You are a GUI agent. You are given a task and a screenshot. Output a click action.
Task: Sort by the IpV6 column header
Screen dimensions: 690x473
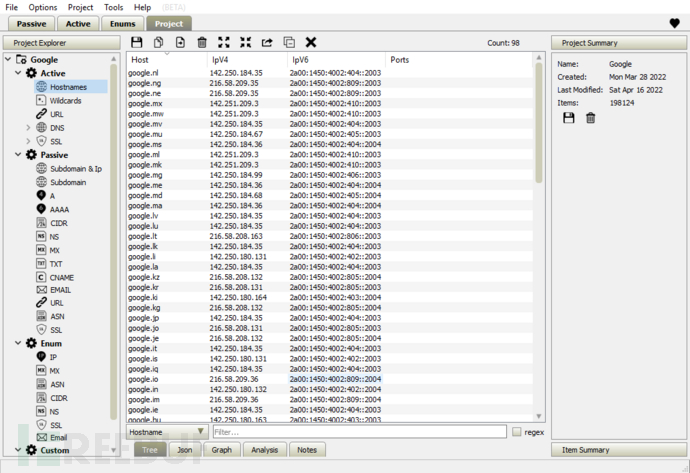(x=337, y=60)
